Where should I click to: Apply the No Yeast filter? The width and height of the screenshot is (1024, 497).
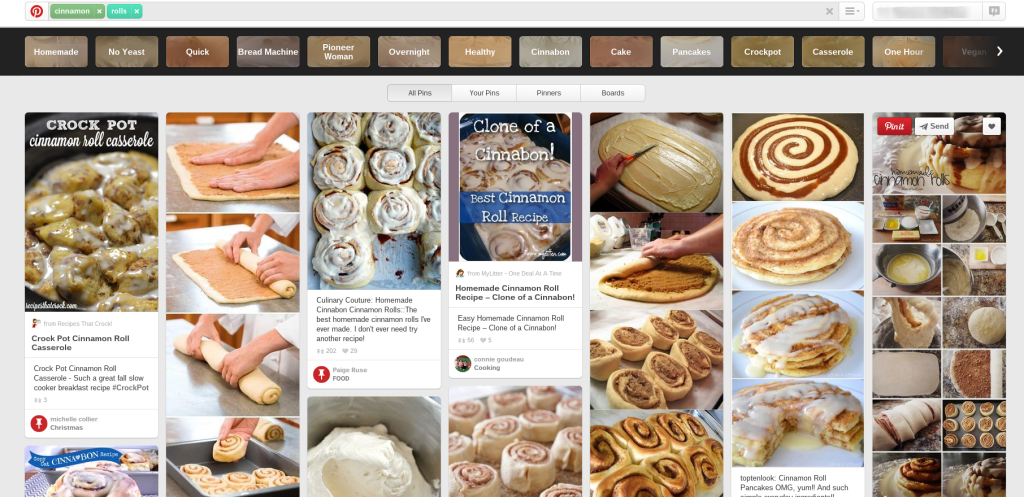pyautogui.click(x=127, y=52)
